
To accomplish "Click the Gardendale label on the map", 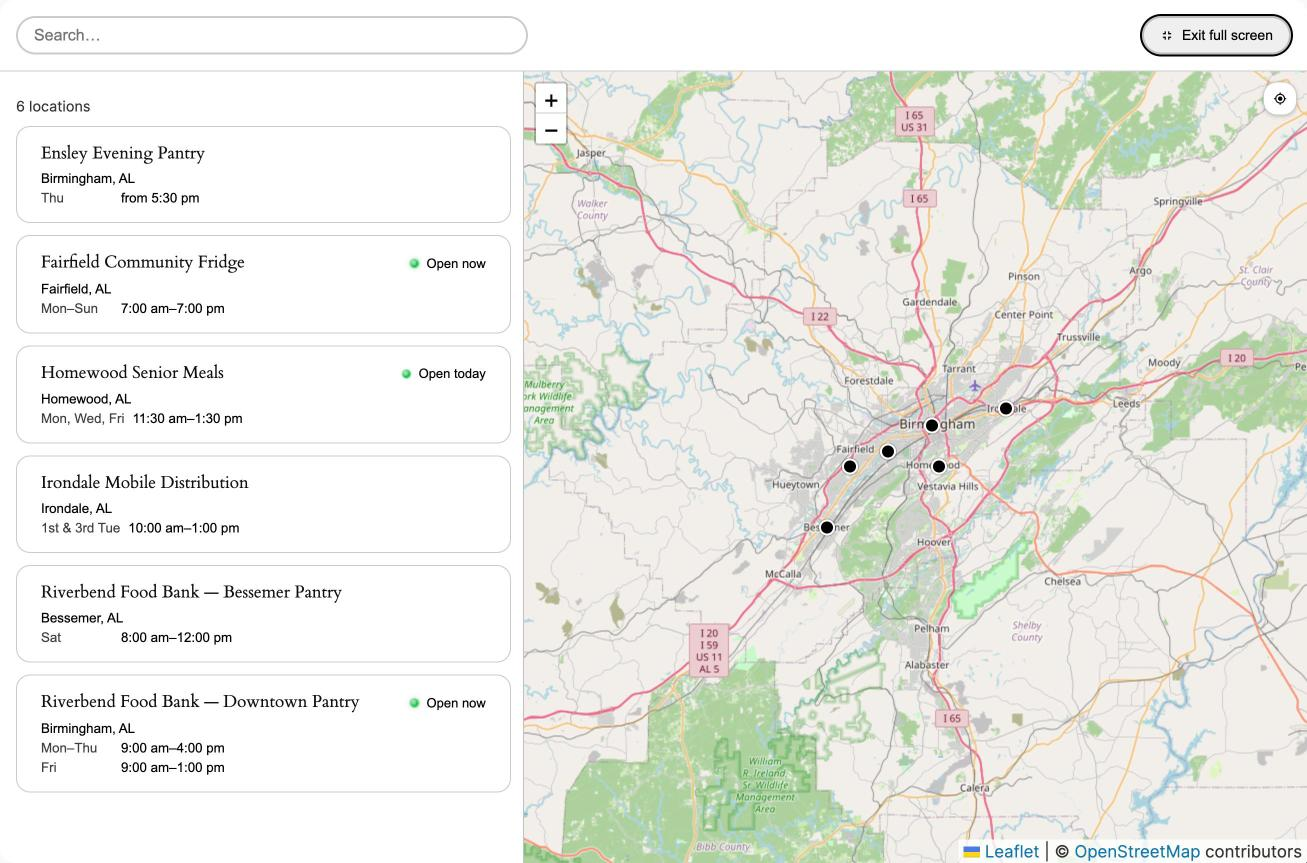I will [x=930, y=301].
